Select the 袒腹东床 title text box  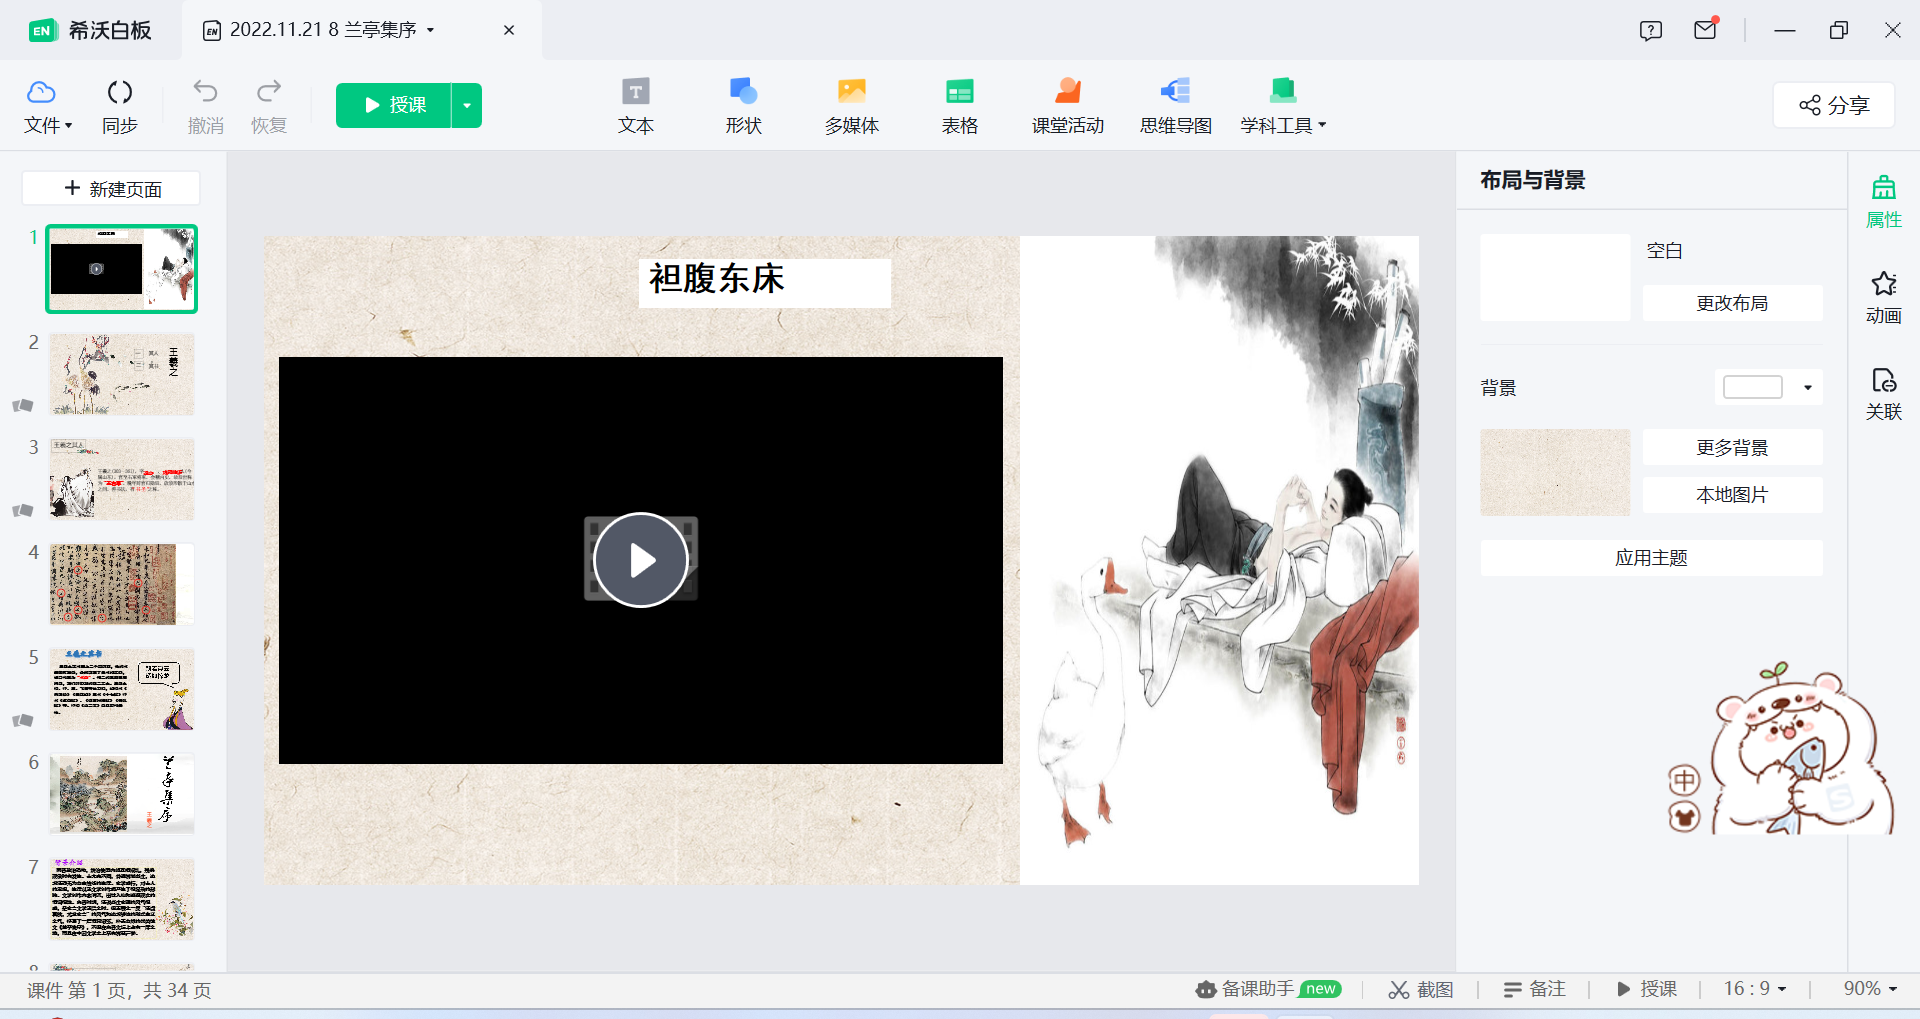point(765,282)
